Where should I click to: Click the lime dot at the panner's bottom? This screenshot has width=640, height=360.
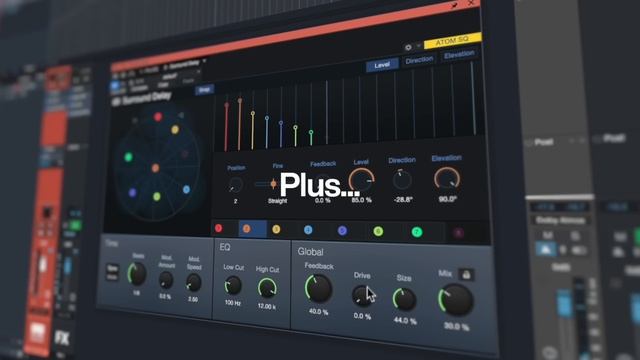pos(157,197)
